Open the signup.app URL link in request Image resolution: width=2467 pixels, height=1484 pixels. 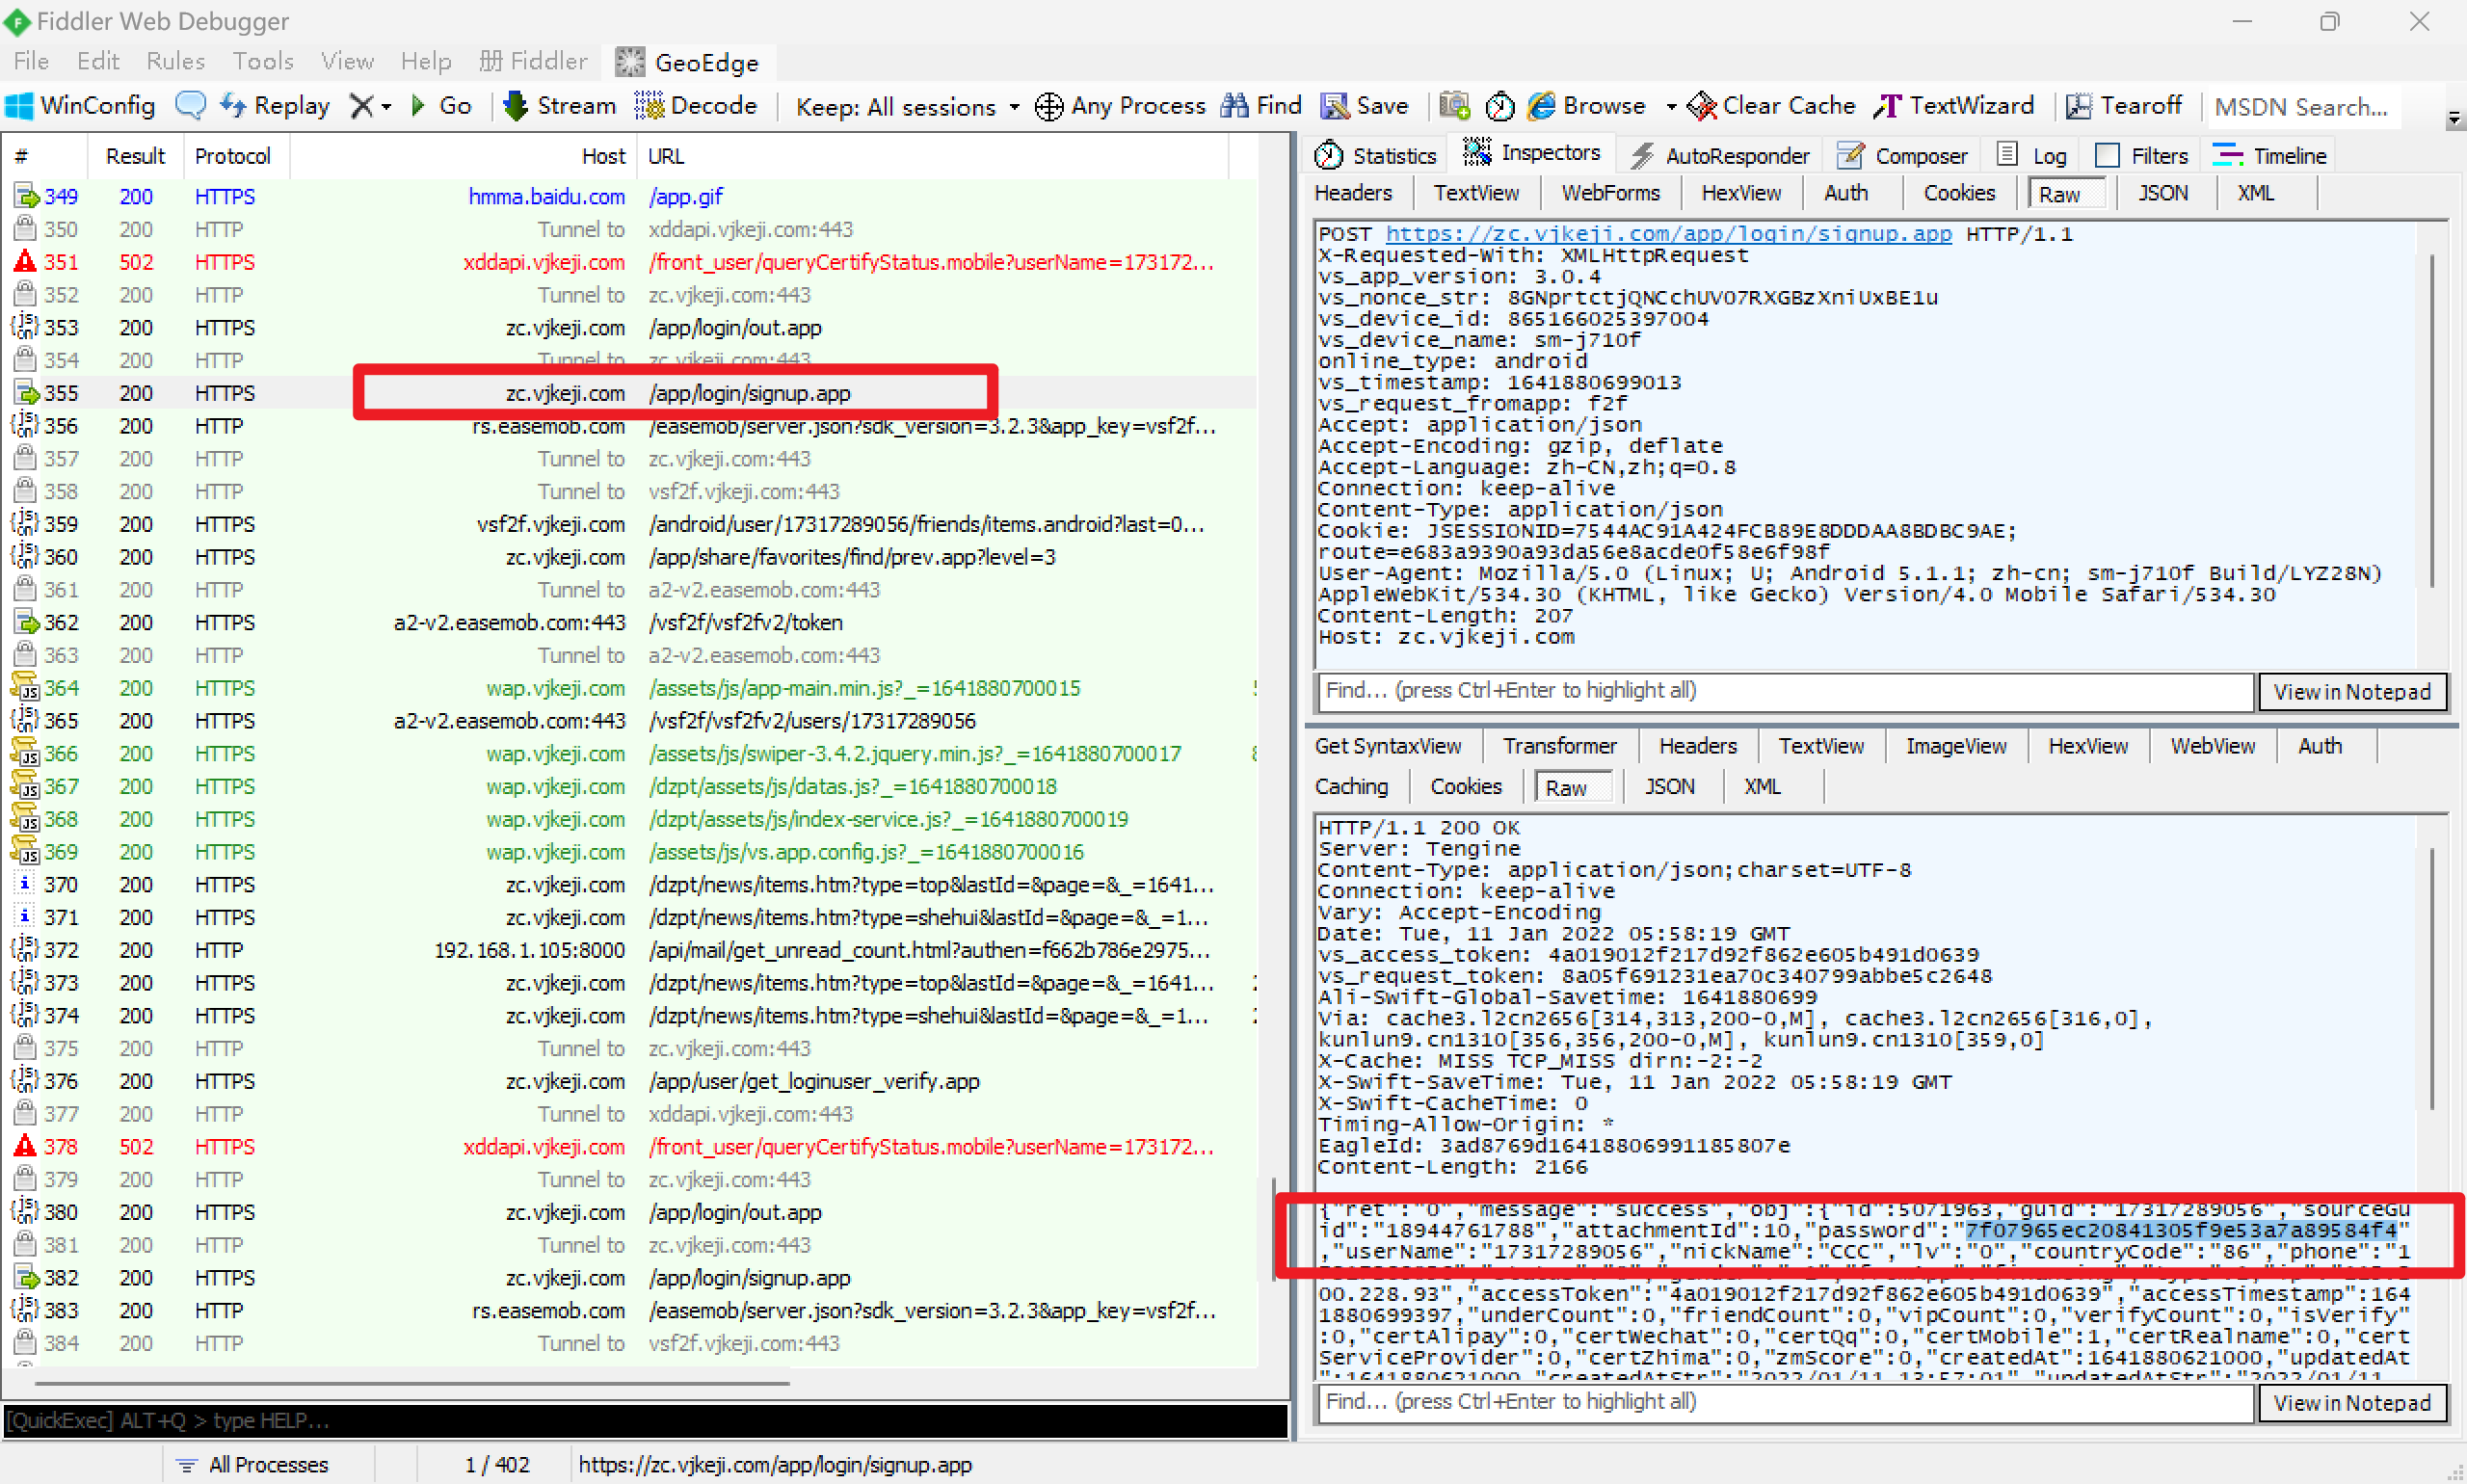click(x=1668, y=234)
